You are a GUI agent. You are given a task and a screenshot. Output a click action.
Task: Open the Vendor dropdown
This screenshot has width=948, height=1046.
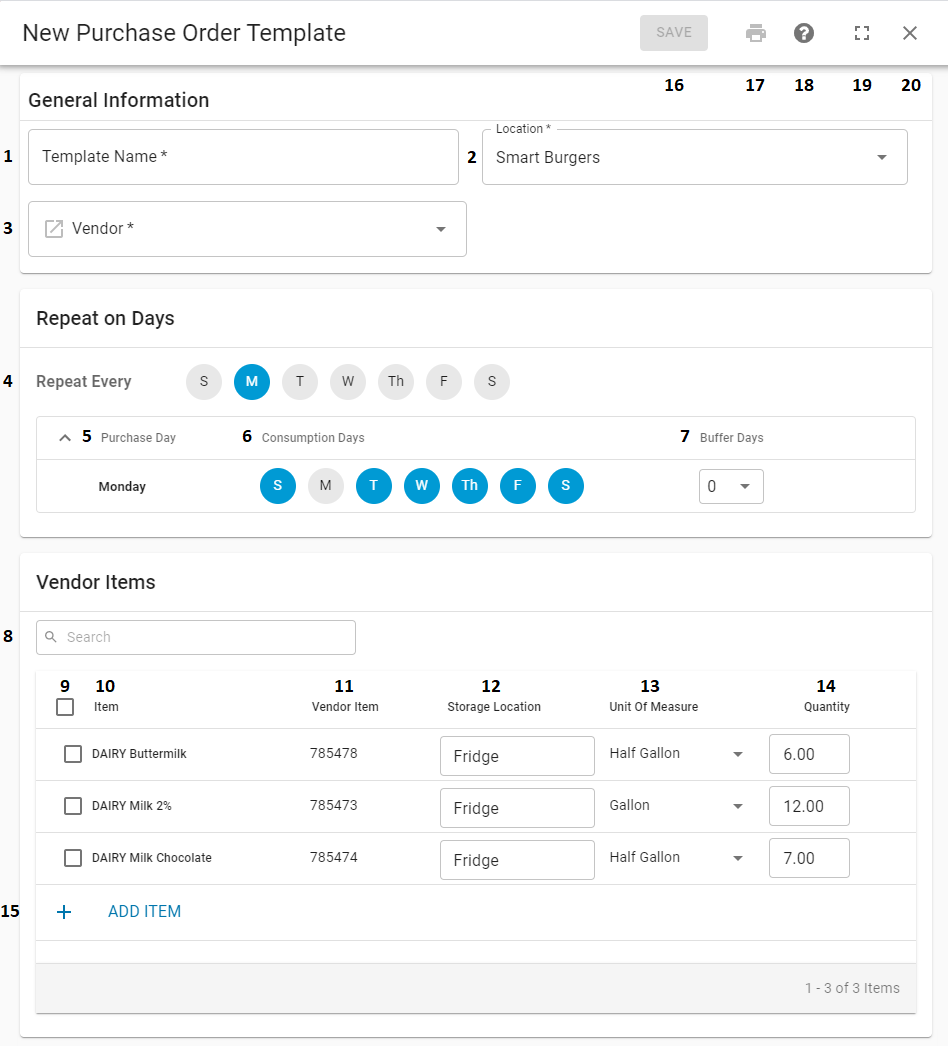tap(248, 229)
